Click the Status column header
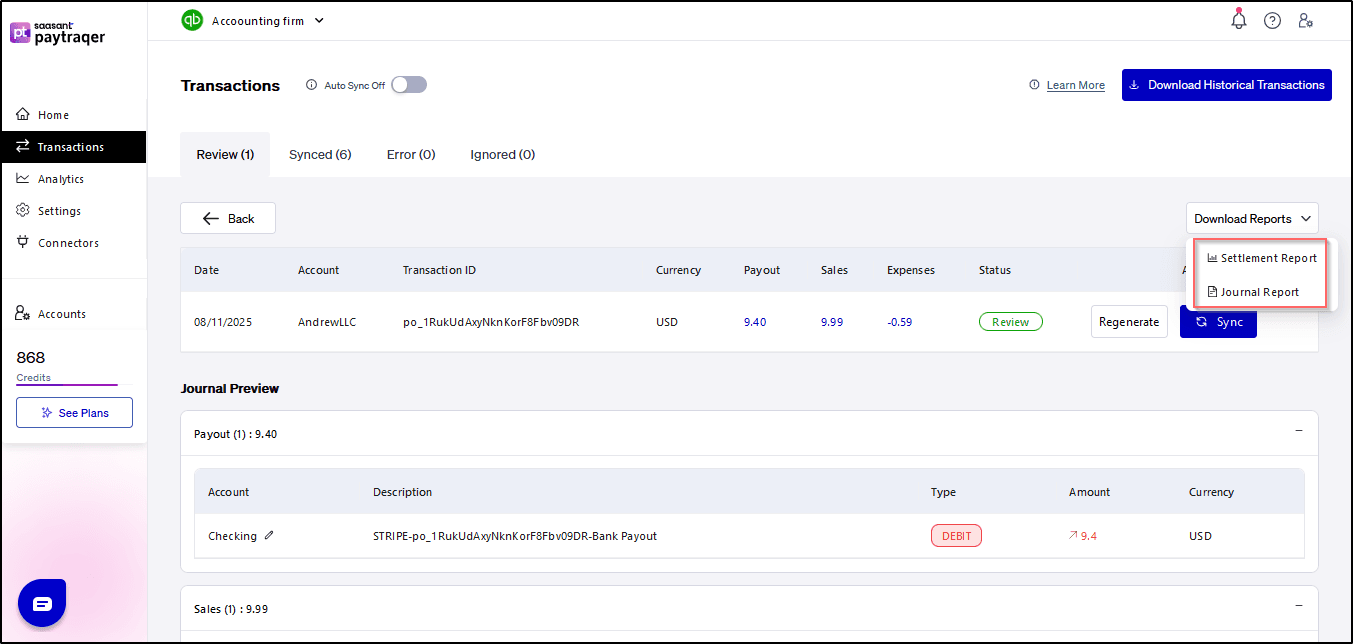This screenshot has height=644, width=1353. point(995,270)
